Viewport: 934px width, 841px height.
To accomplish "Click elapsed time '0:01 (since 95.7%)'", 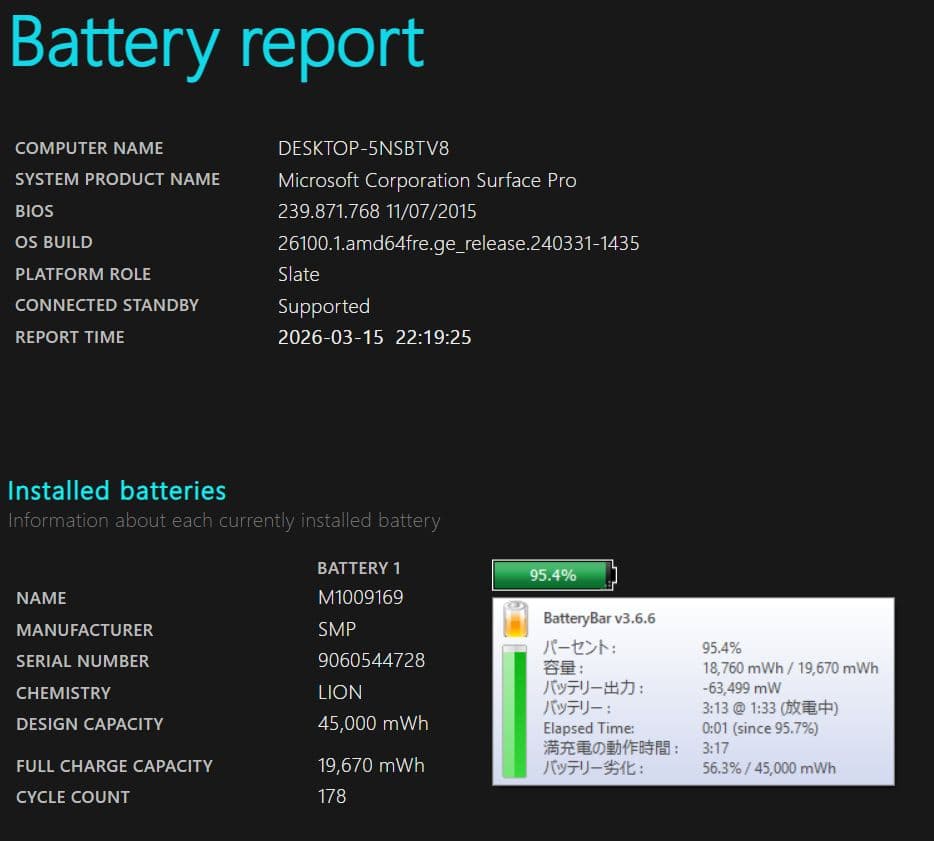I will pyautogui.click(x=760, y=728).
